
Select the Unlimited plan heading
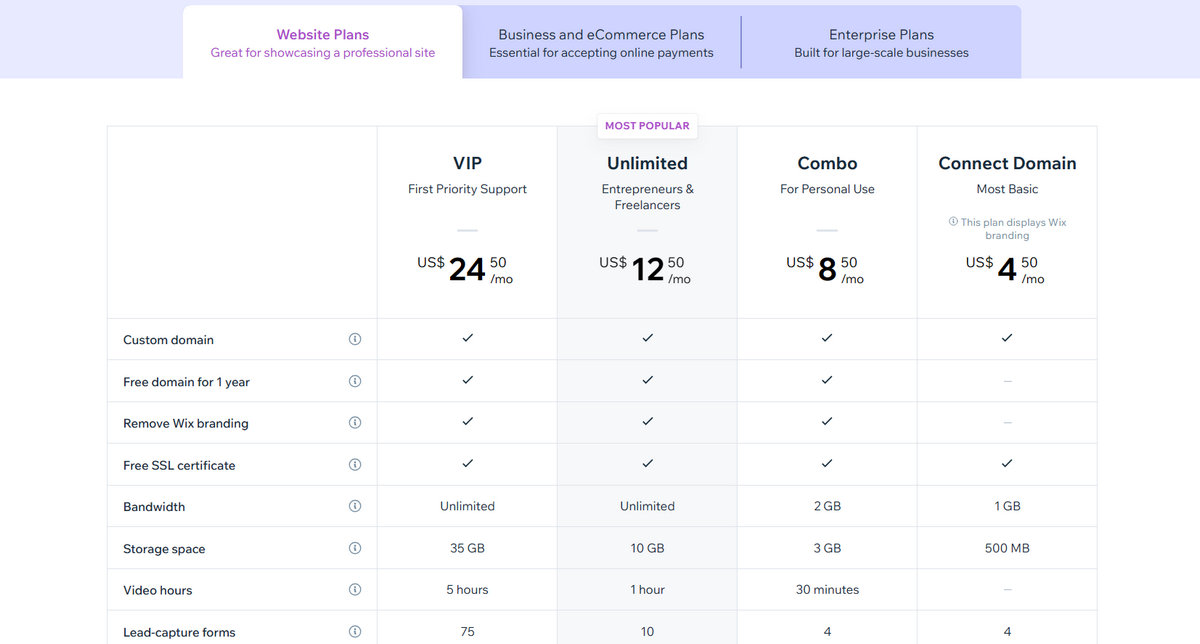647,163
